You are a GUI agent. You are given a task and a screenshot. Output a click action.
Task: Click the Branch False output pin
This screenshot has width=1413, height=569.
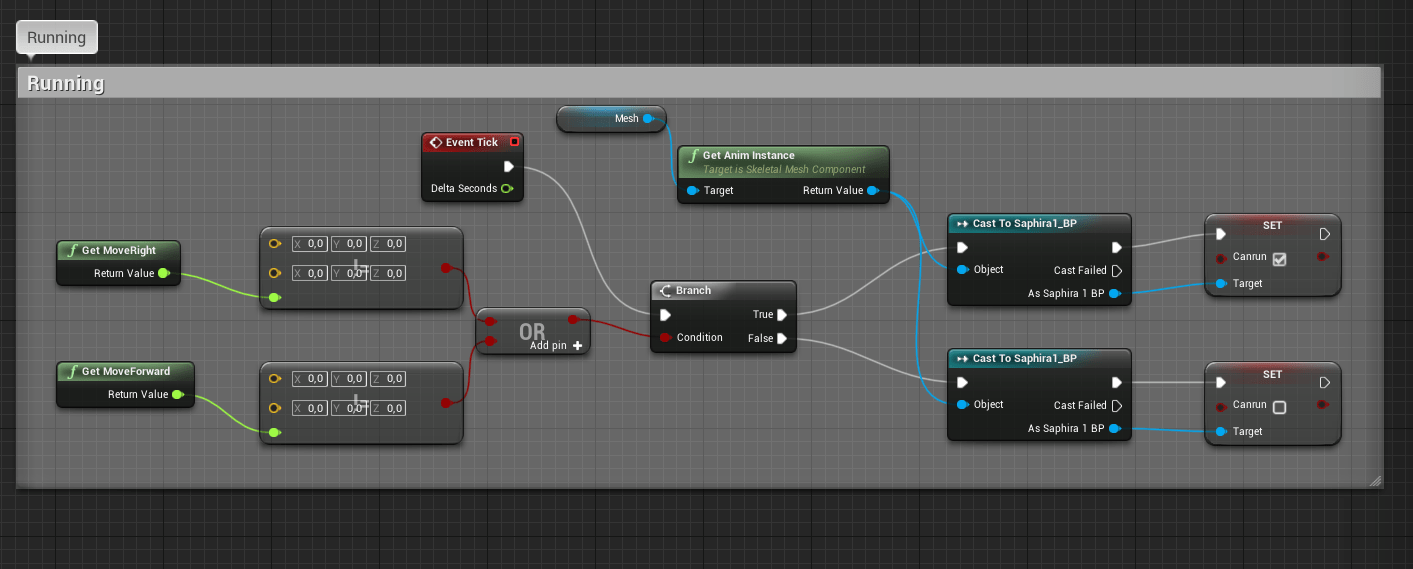click(x=783, y=338)
